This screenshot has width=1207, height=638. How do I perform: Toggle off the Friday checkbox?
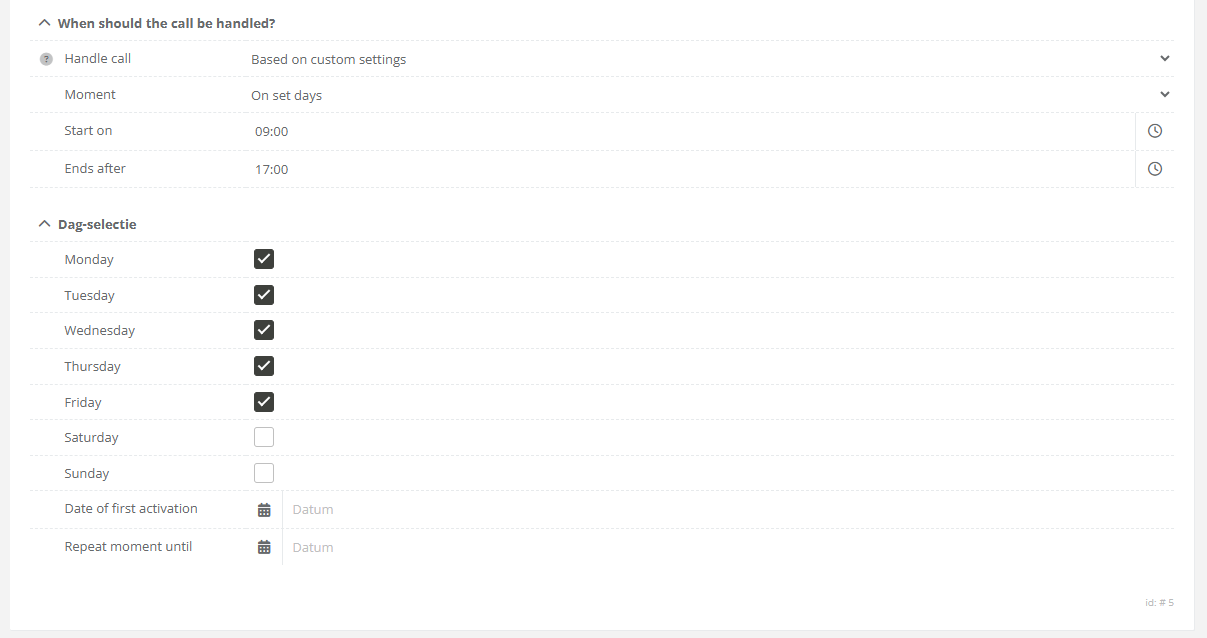[x=264, y=402]
